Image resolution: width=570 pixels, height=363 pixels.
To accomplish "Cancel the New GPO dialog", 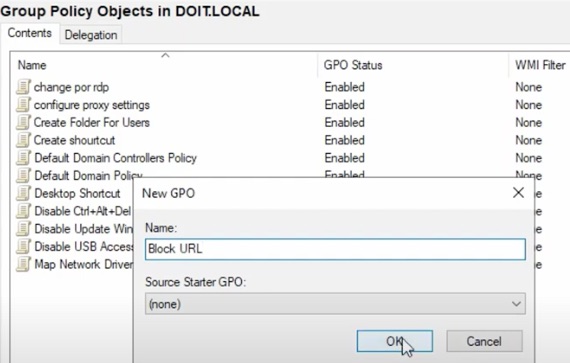I will (x=484, y=341).
